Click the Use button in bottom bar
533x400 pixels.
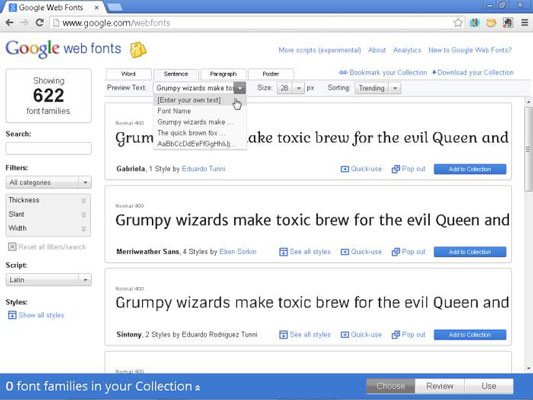click(x=488, y=386)
